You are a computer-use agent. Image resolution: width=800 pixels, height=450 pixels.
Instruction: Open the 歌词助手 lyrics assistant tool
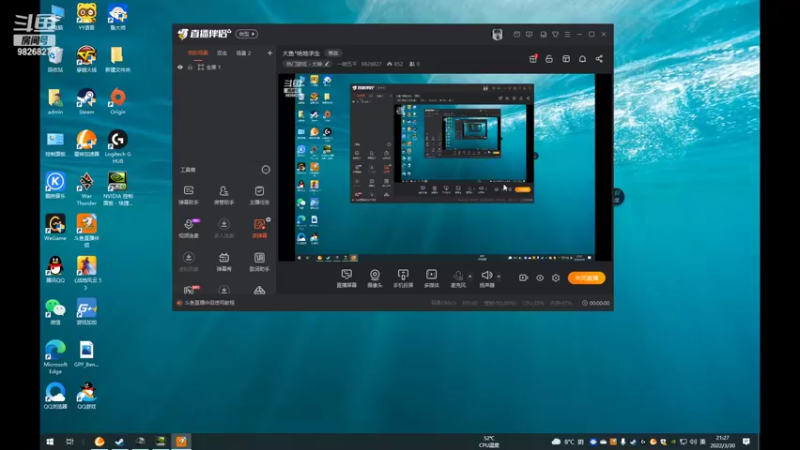click(259, 261)
